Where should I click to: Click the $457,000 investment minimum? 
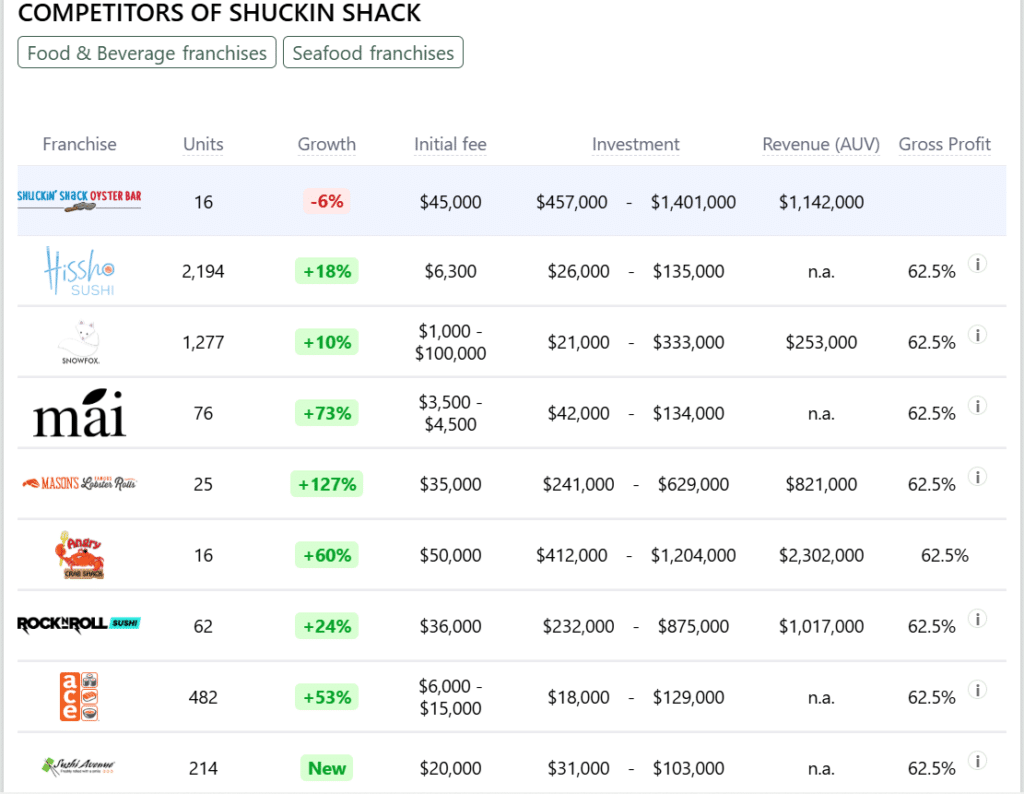571,202
